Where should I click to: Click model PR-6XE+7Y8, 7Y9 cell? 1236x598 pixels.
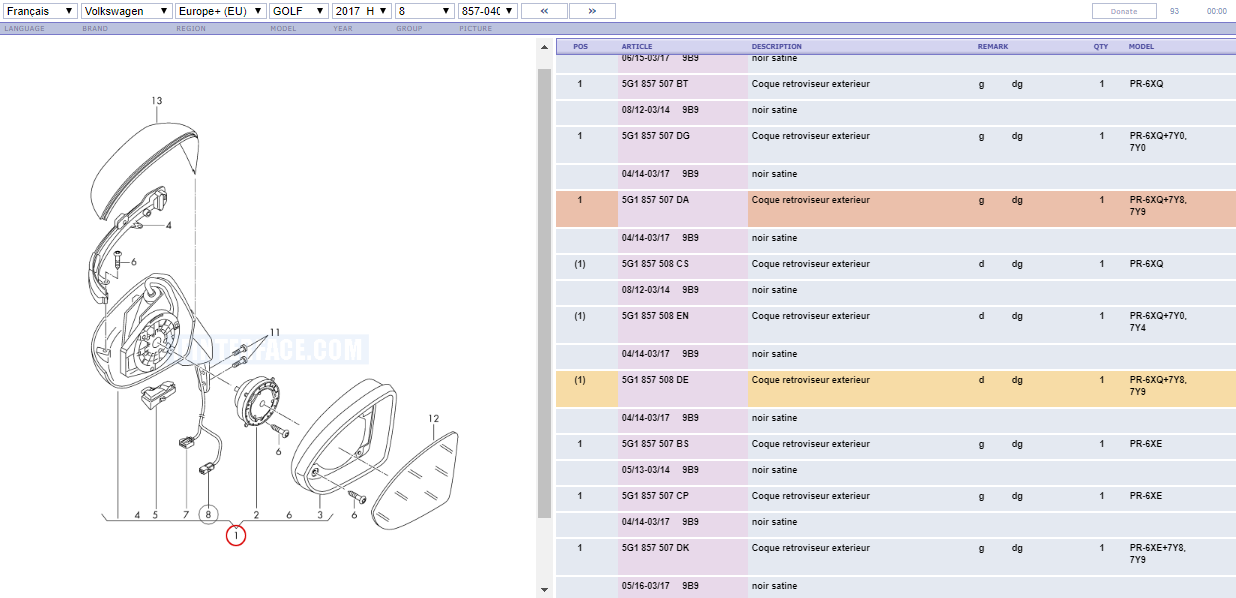(1159, 554)
